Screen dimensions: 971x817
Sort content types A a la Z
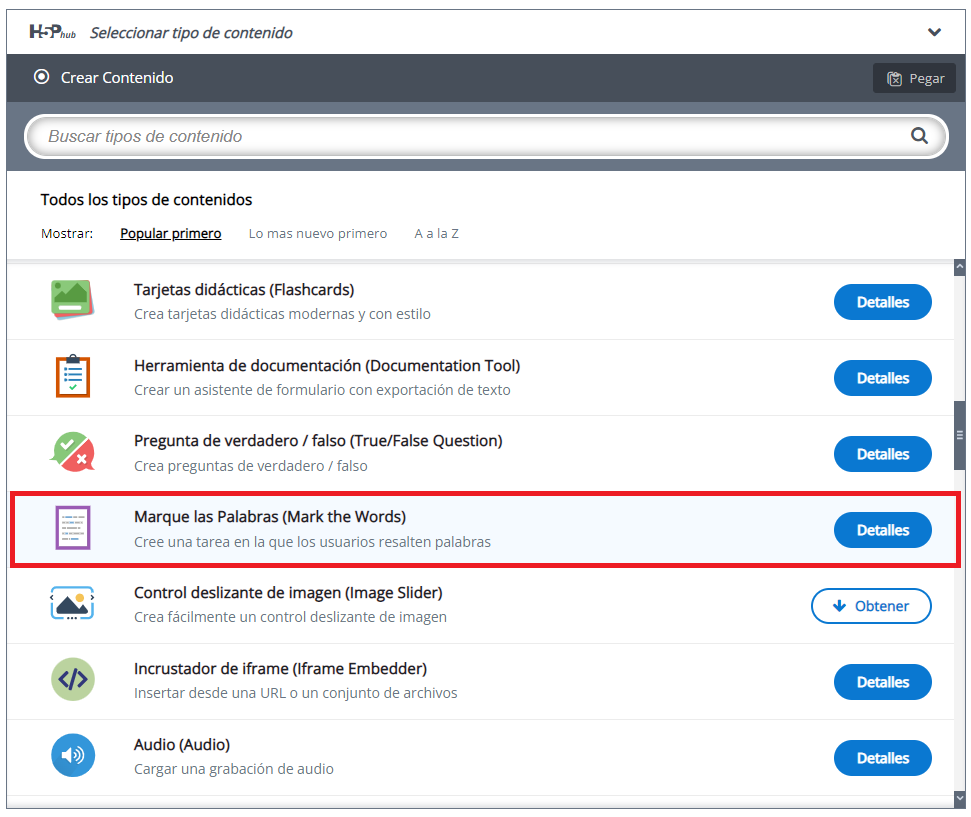(x=437, y=234)
